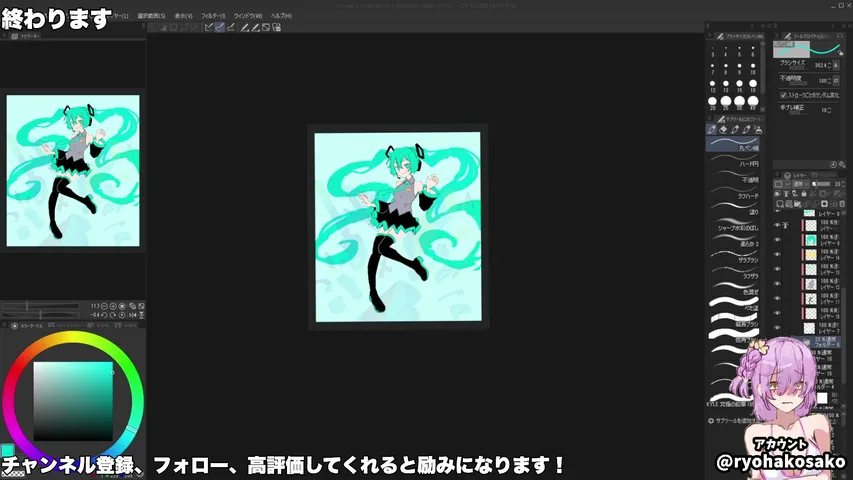Hide layer レイヤー 7 via its eye icon
This screenshot has height=480, width=853.
point(777,328)
